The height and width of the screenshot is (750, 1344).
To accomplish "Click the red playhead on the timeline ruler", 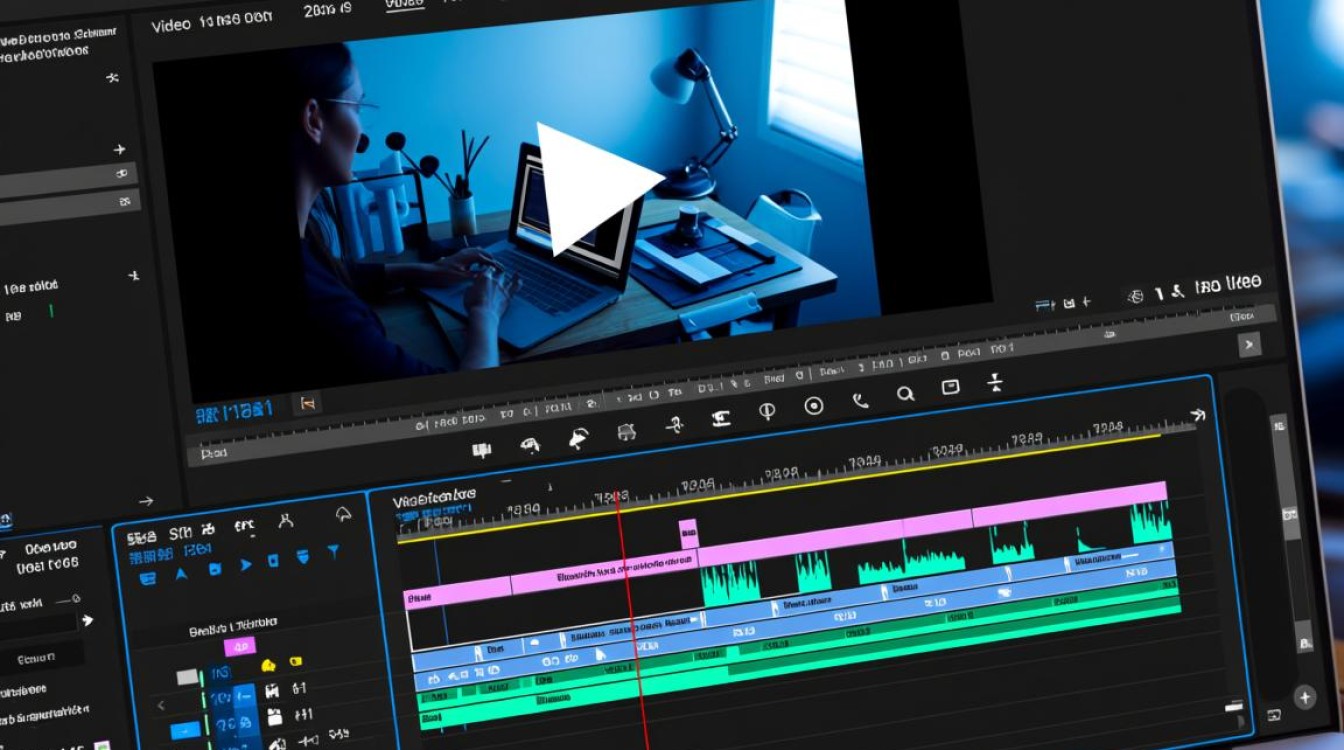I will [619, 497].
